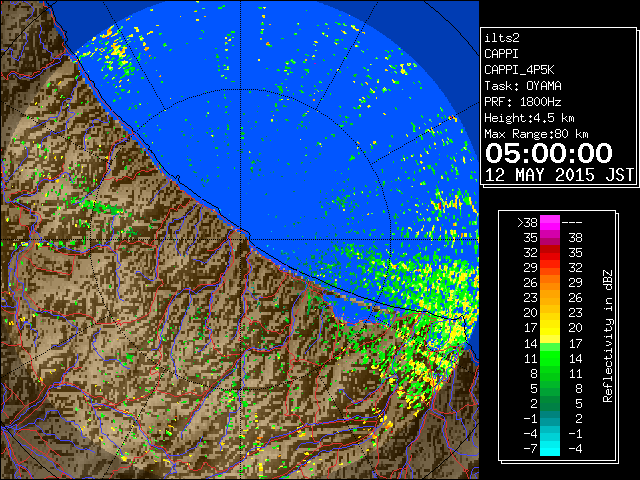The image size is (640, 480).
Task: Click the 'CAPPI_4P5K' text line
Action: point(519,70)
